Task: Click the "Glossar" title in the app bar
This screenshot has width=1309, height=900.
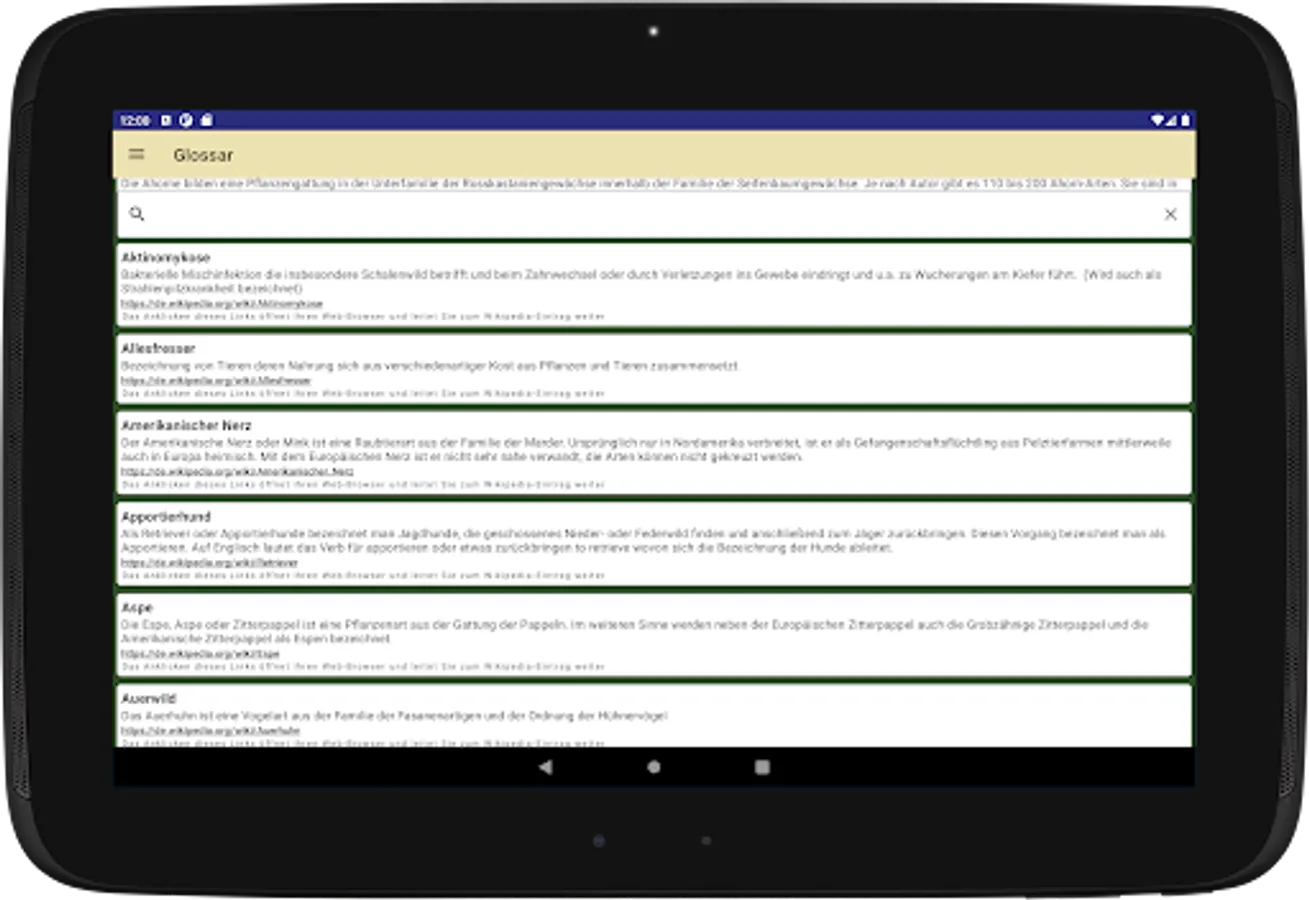Action: point(203,155)
